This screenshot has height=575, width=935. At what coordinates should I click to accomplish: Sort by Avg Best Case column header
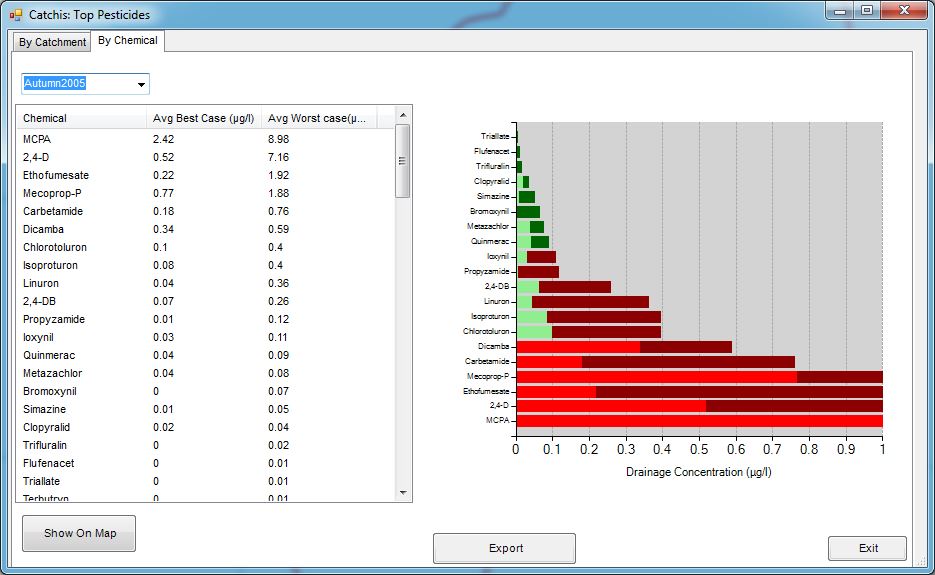point(202,118)
